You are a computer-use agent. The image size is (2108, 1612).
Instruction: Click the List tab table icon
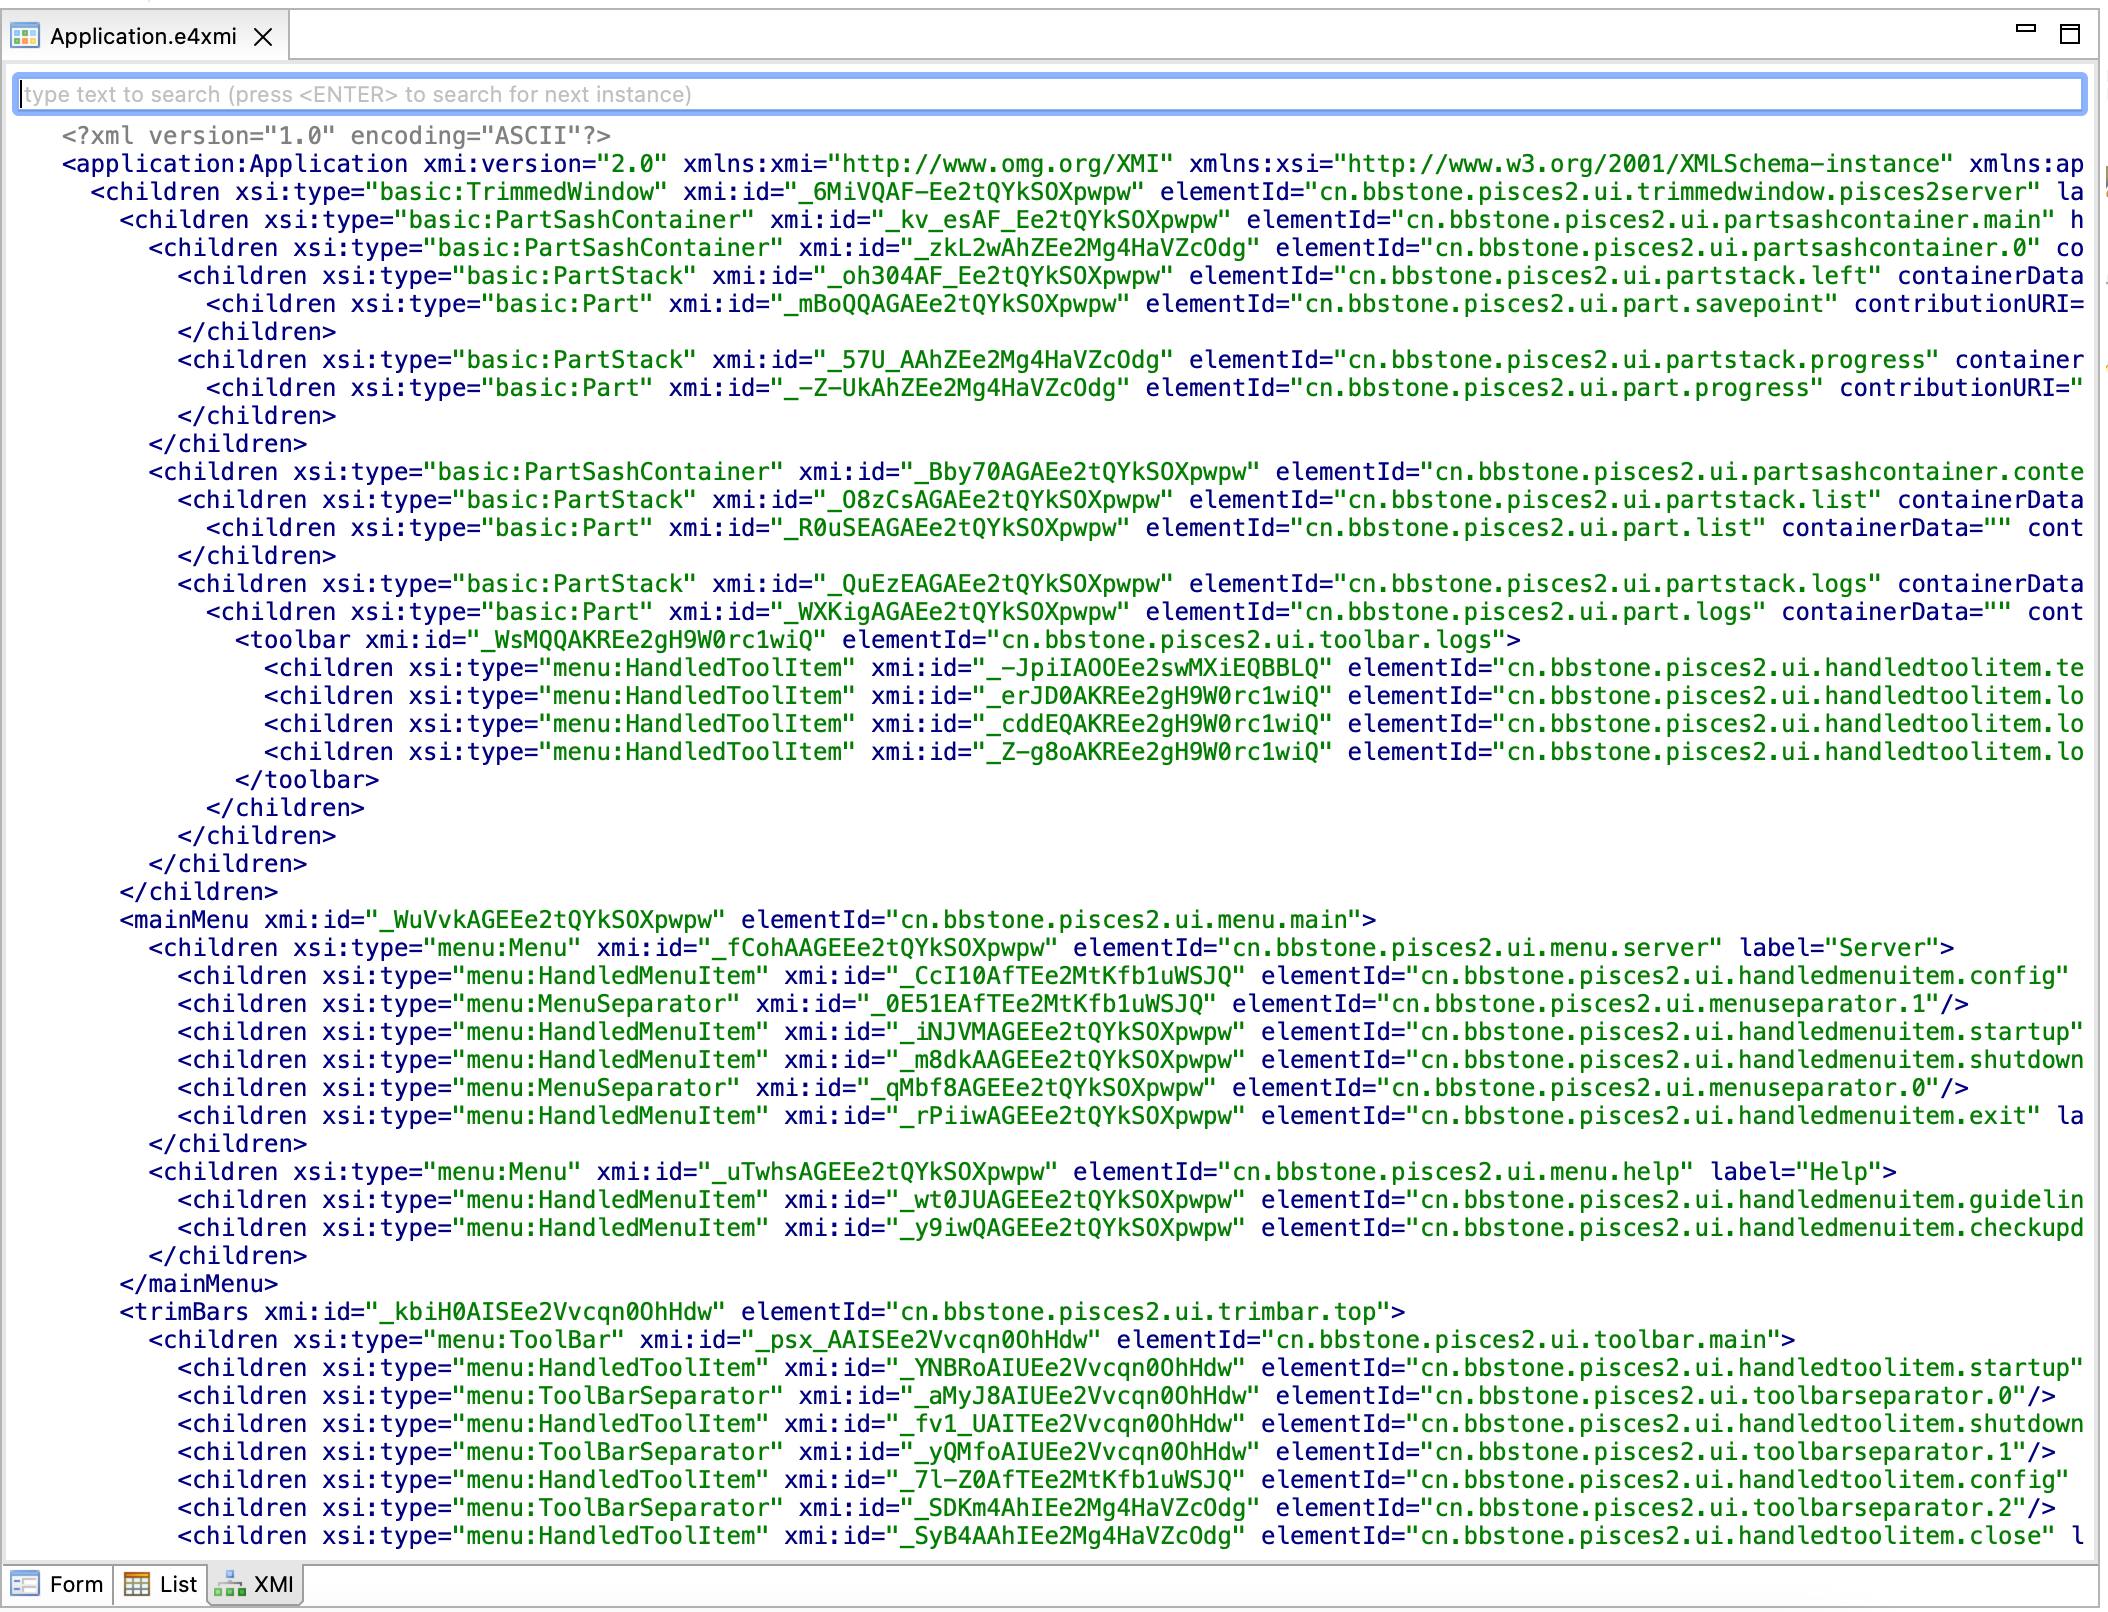point(137,1584)
